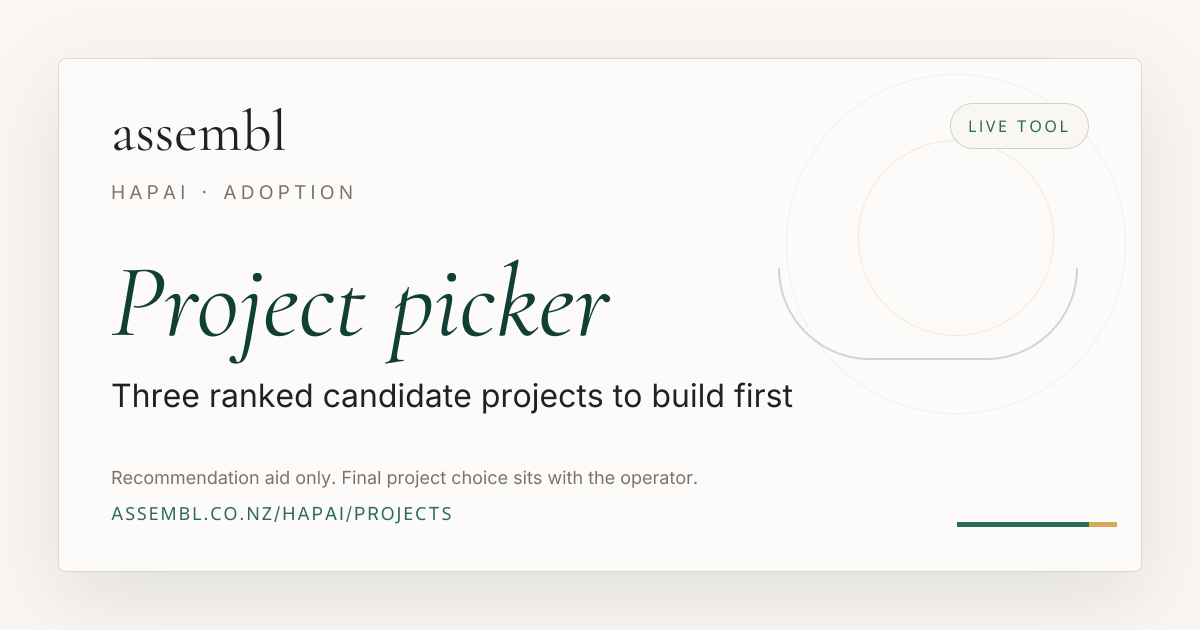Click the assembl wordmark logo
The image size is (1200, 630).
point(199,134)
